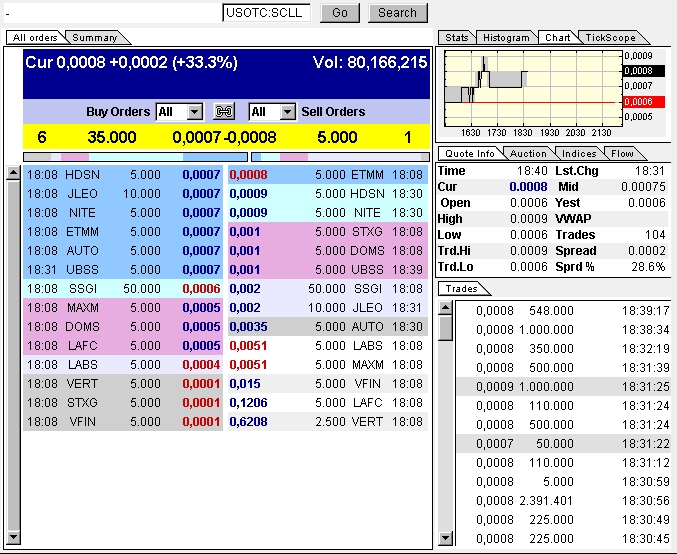Click the 0,0007 trade at 18:31:22
677x554 pixels.
[563, 443]
